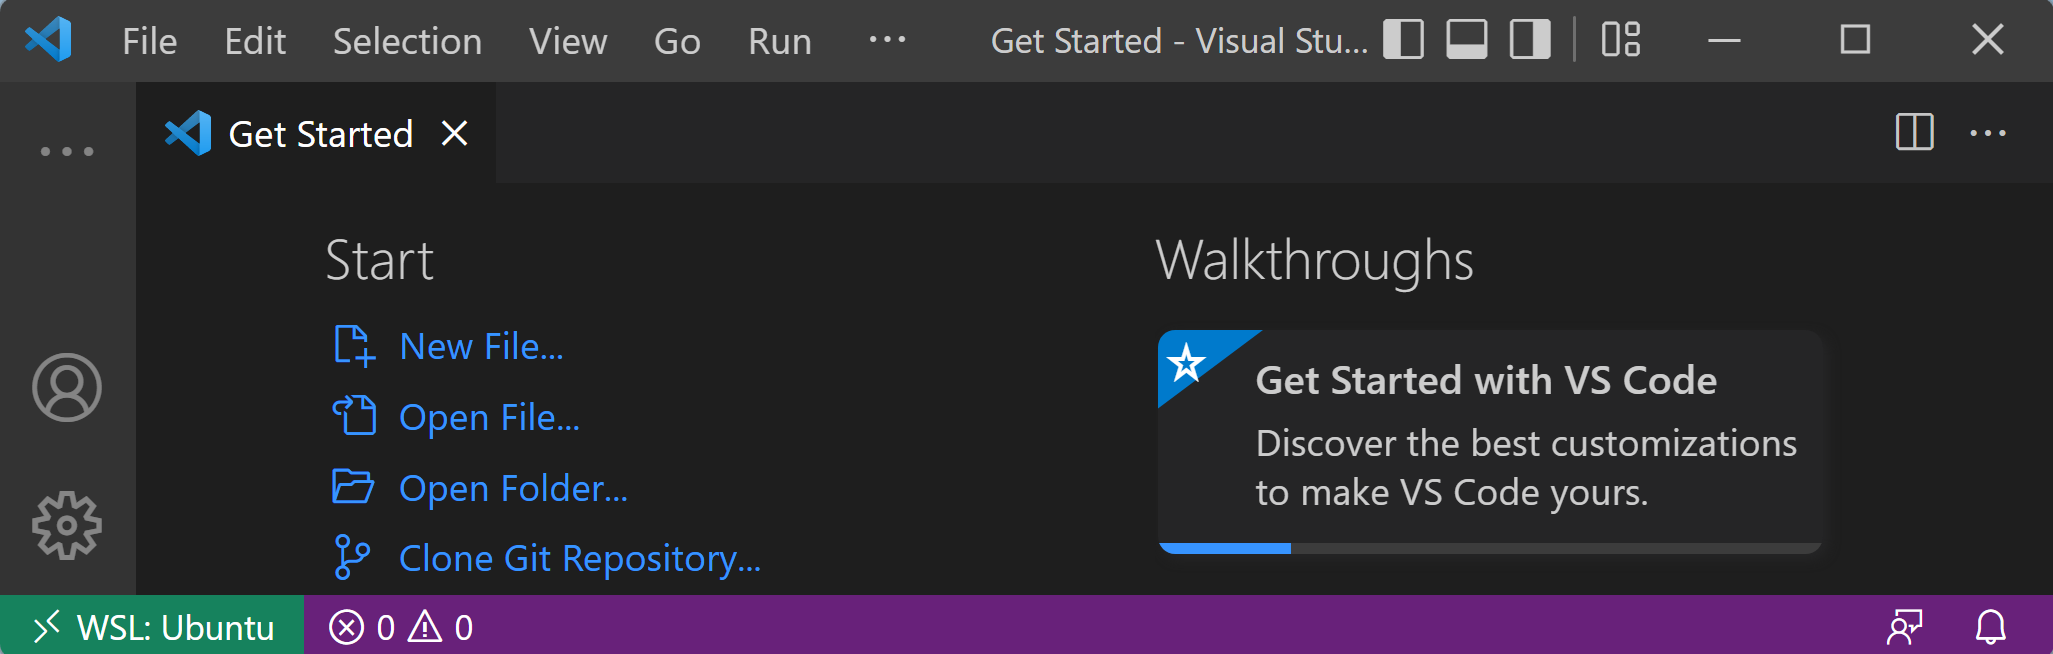Click the New File... link

(480, 346)
